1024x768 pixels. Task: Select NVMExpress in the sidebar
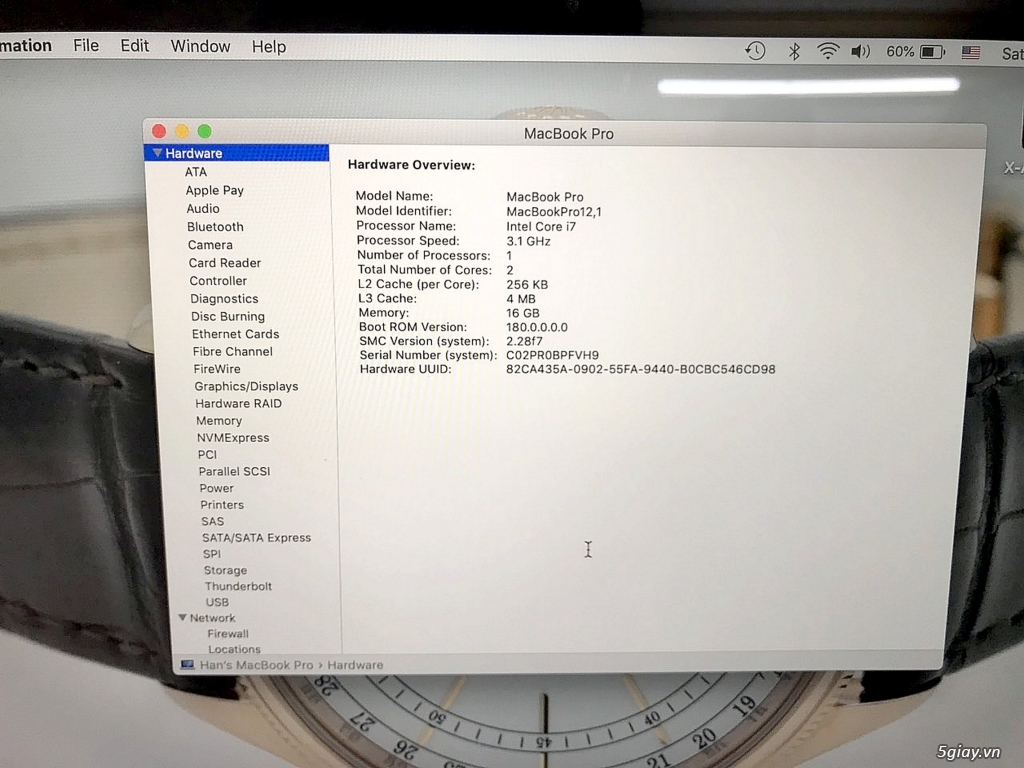[x=233, y=438]
